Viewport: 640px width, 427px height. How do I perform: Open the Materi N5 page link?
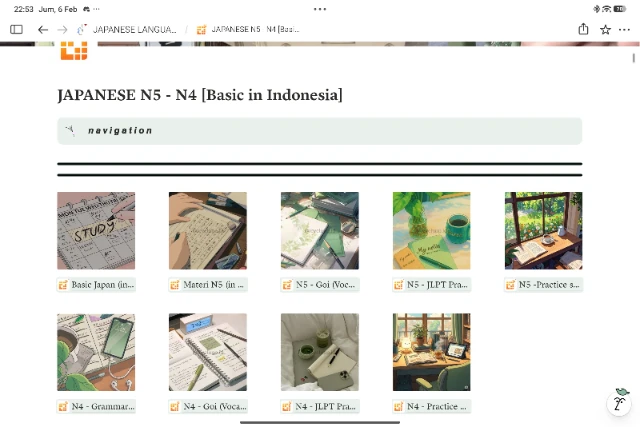208,285
